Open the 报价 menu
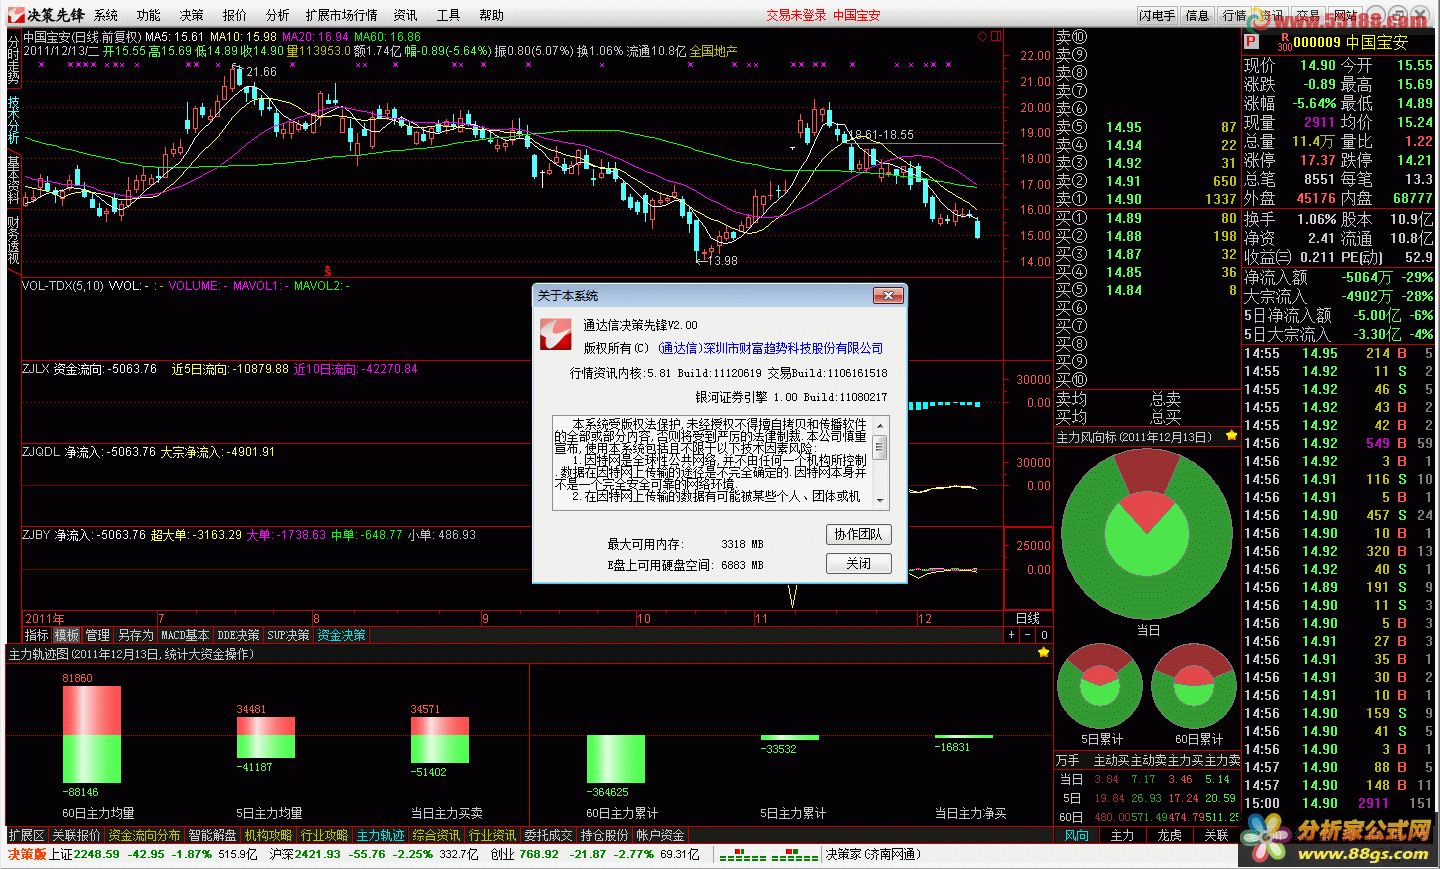This screenshot has height=869, width=1440. coord(235,15)
